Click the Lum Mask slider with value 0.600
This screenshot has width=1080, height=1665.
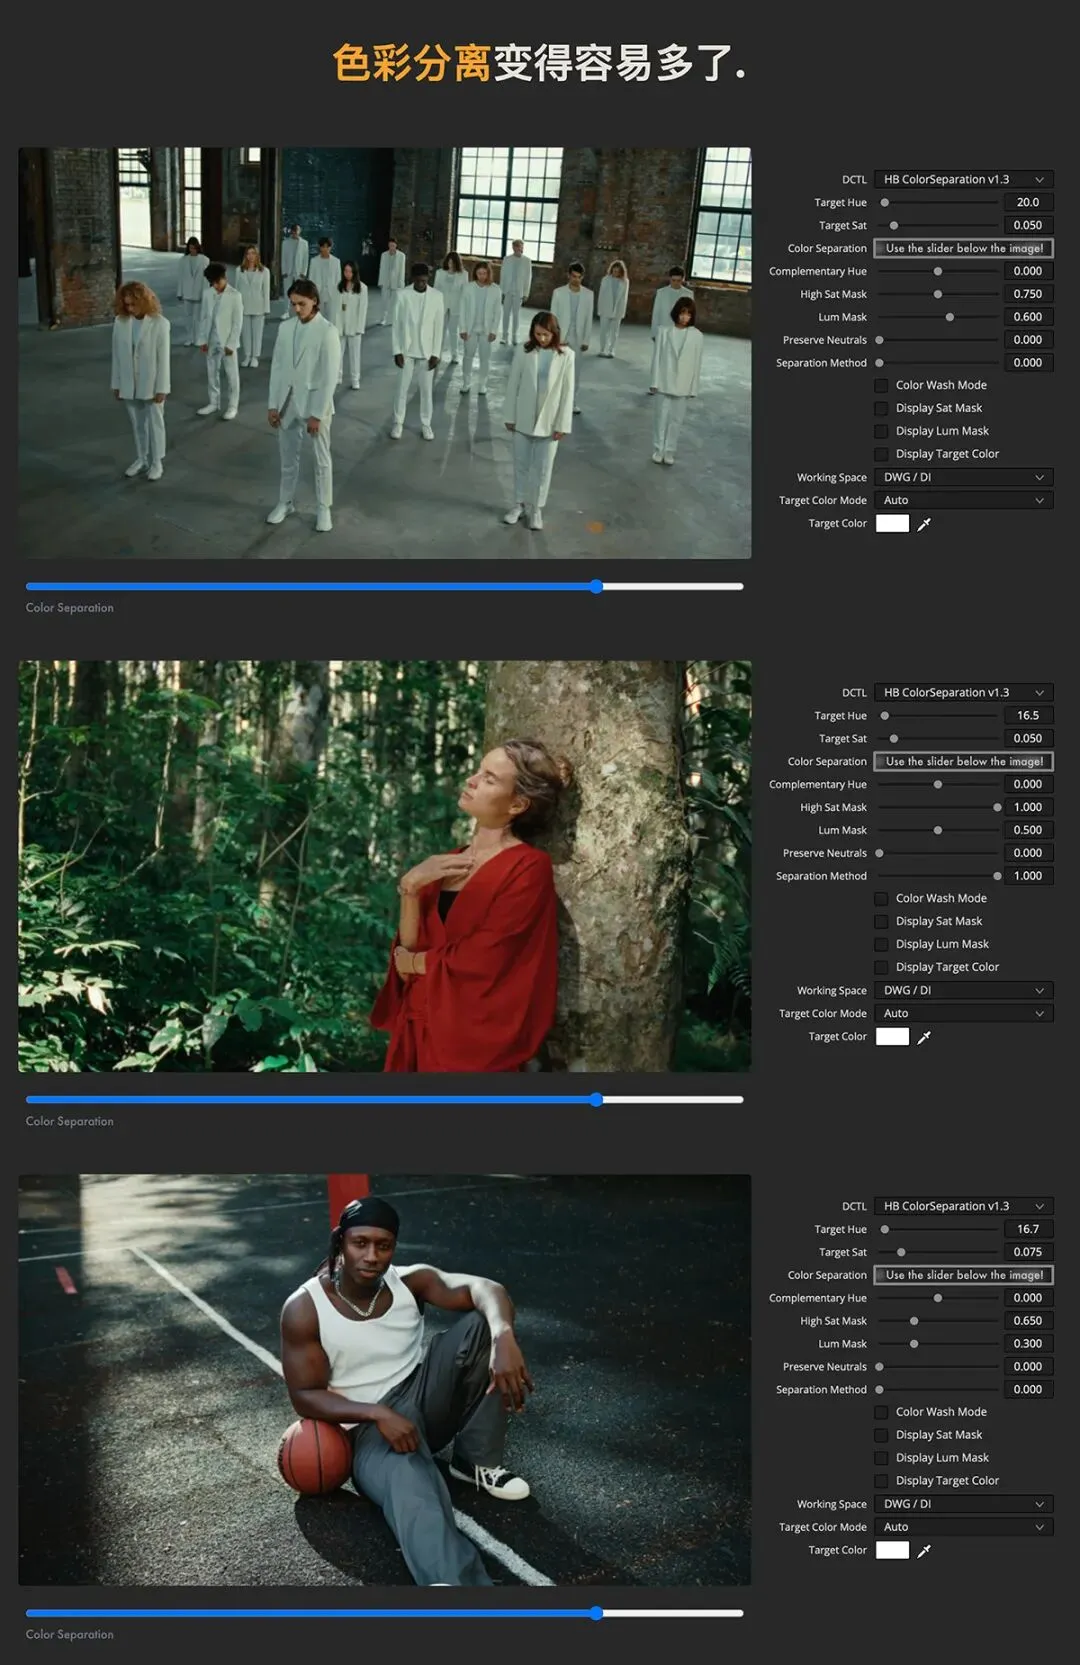[x=938, y=317]
